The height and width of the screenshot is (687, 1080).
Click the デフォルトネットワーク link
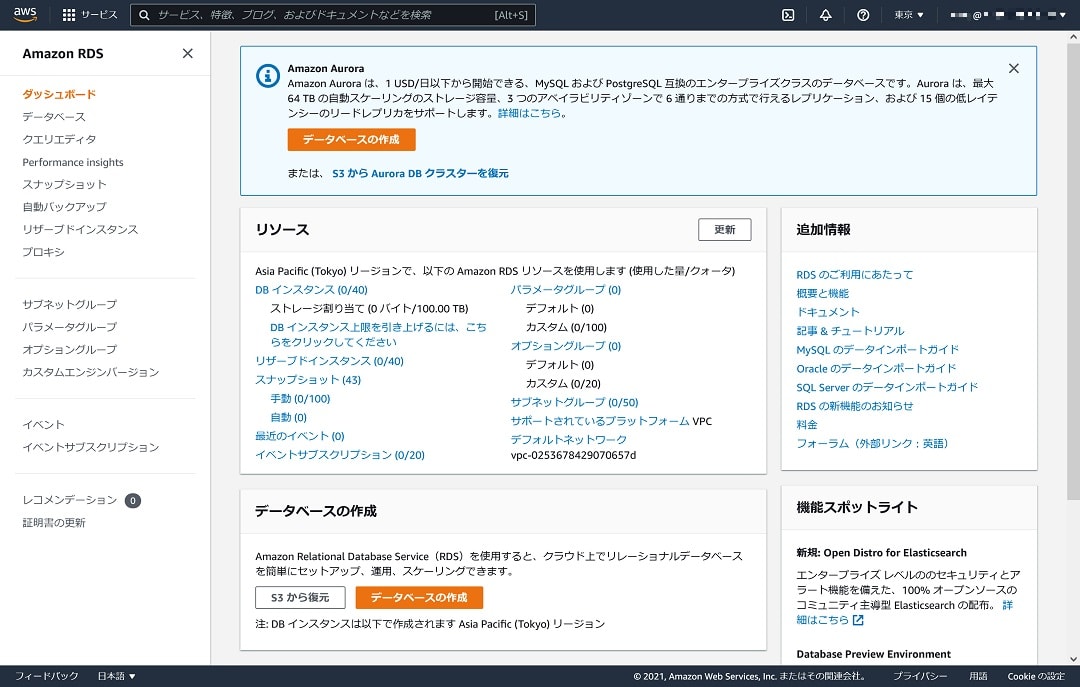569,440
